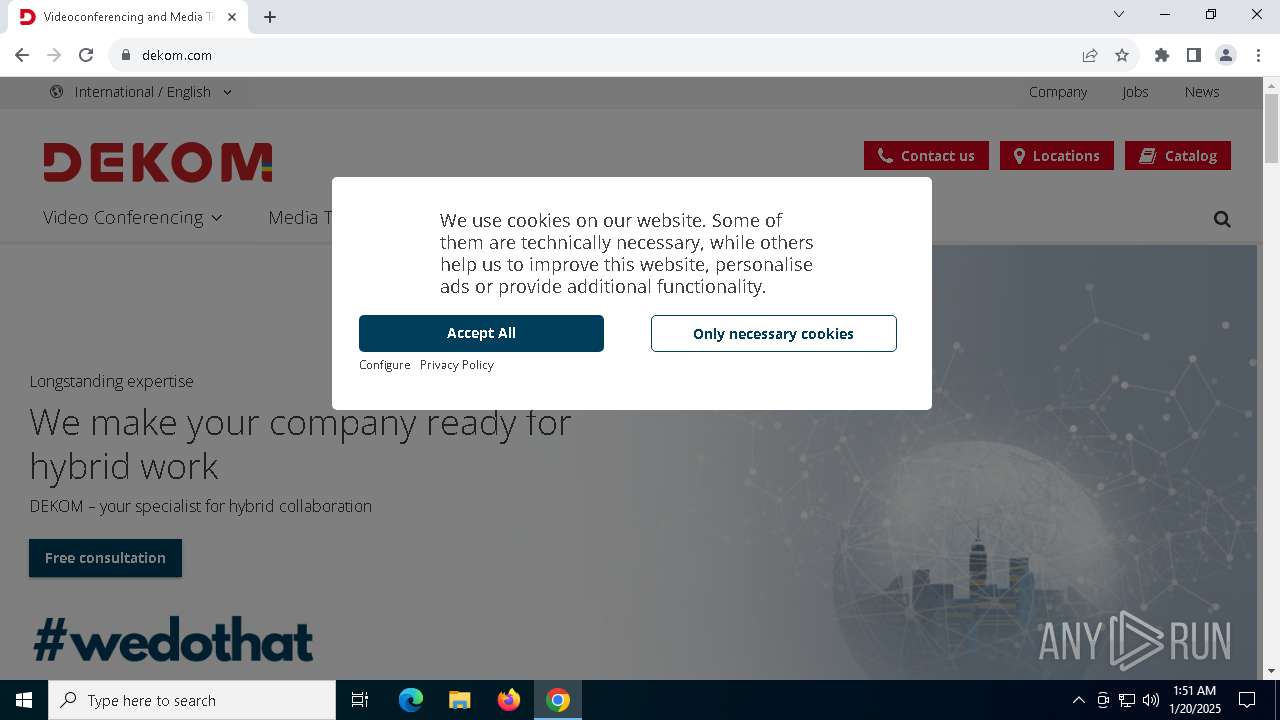
Task: Show hidden system tray icons
Action: pyautogui.click(x=1078, y=700)
